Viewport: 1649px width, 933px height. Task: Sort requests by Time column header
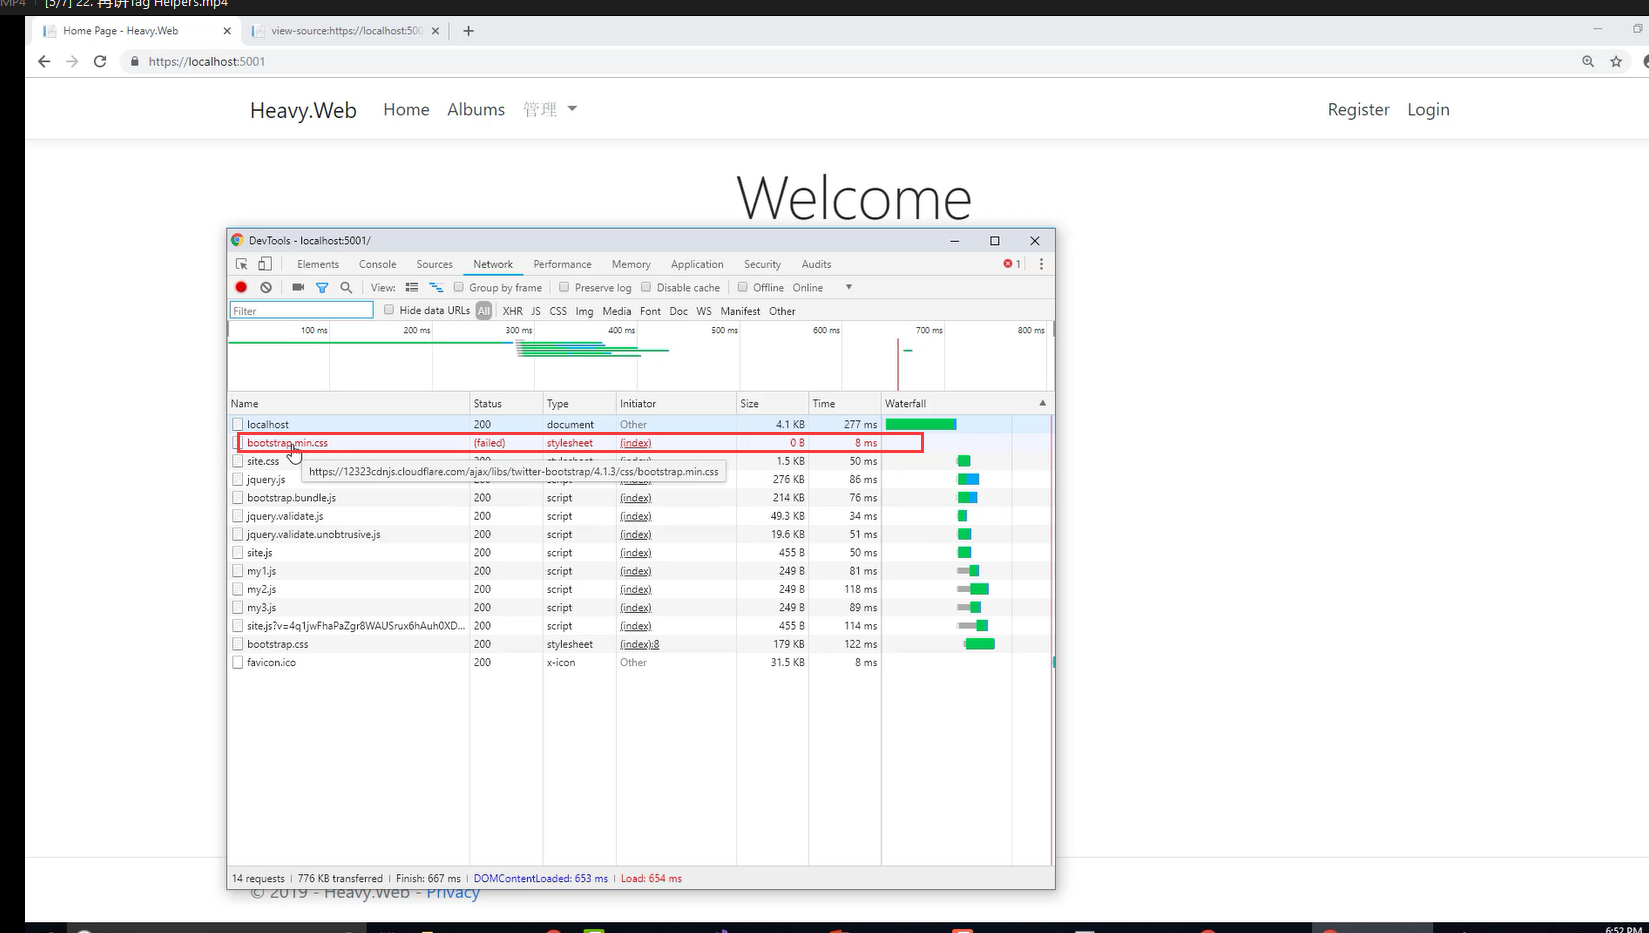tap(844, 403)
